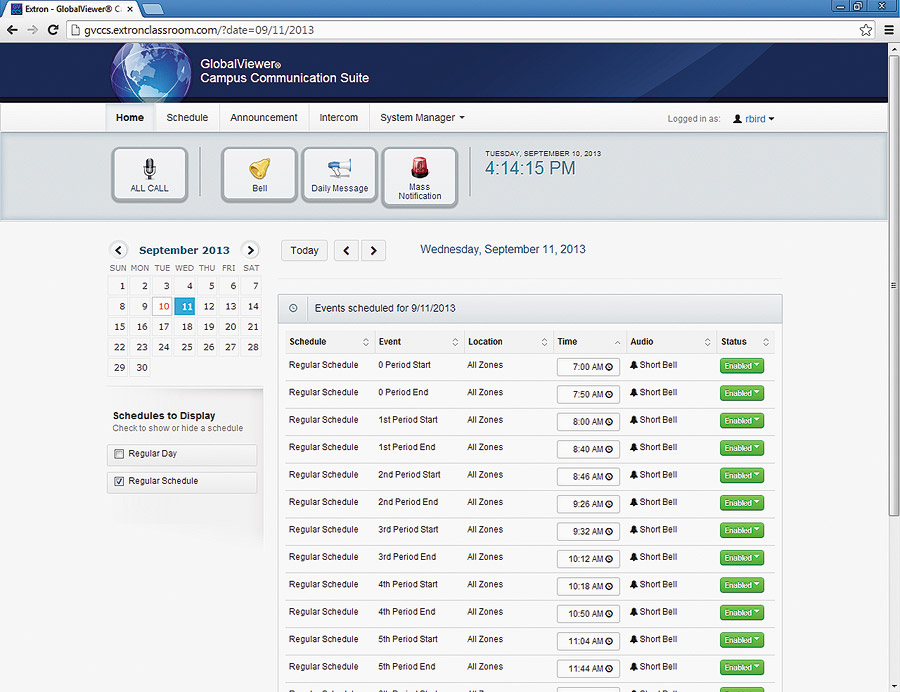Open Enabled dropdown for 1st Period Start
This screenshot has width=900, height=692.
[742, 421]
